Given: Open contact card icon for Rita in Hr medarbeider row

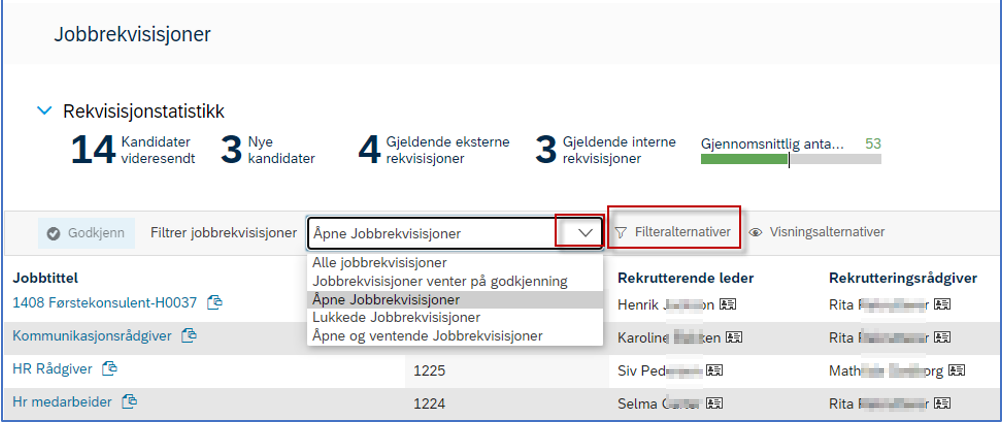Looking at the screenshot, I should click(x=943, y=403).
